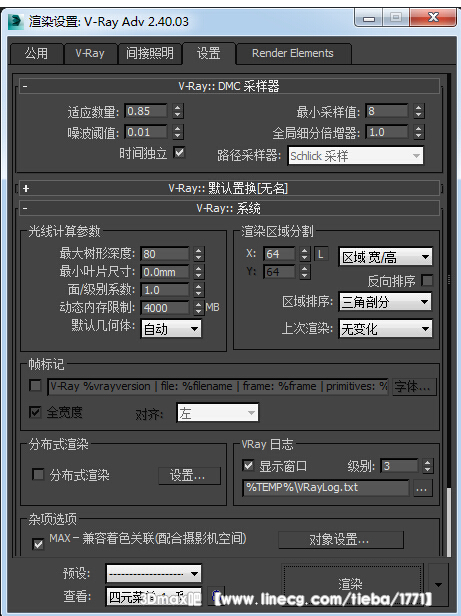Image resolution: width=461 pixels, height=616 pixels.
Task: Toggle the 全宽度 checkbox
Action: (x=35, y=412)
